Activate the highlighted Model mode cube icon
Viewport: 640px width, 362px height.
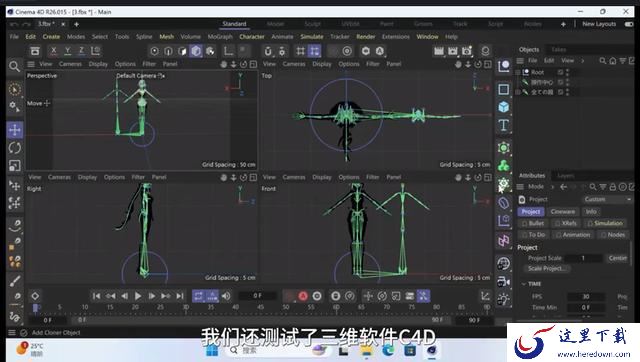click(196, 51)
